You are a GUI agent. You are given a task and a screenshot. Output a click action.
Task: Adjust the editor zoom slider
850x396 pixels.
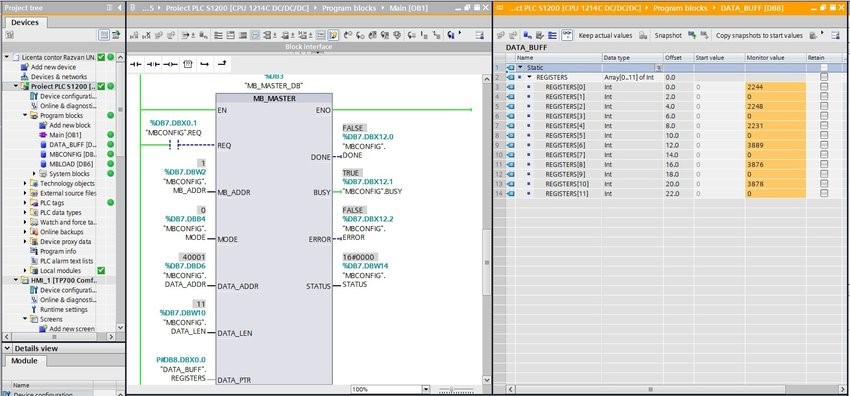452,389
